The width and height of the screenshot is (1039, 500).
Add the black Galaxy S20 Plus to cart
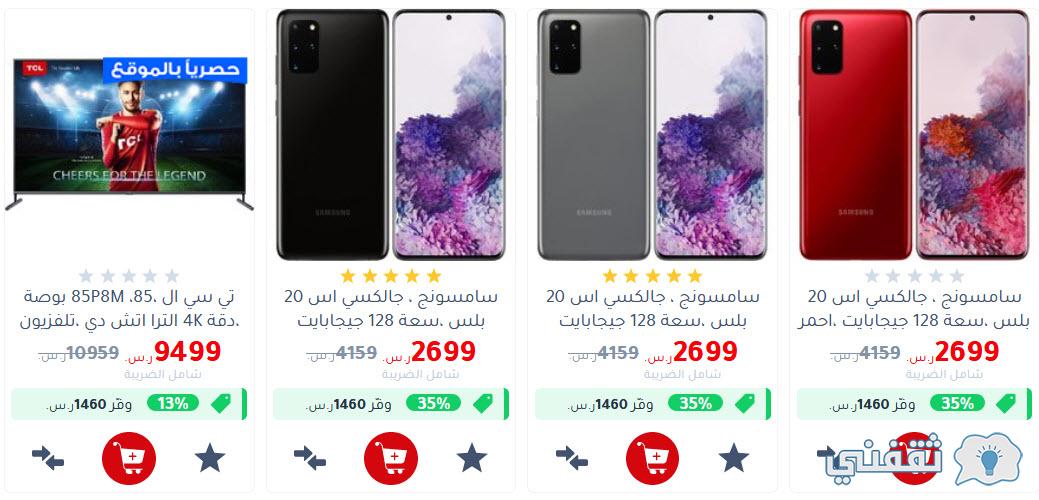(x=391, y=458)
